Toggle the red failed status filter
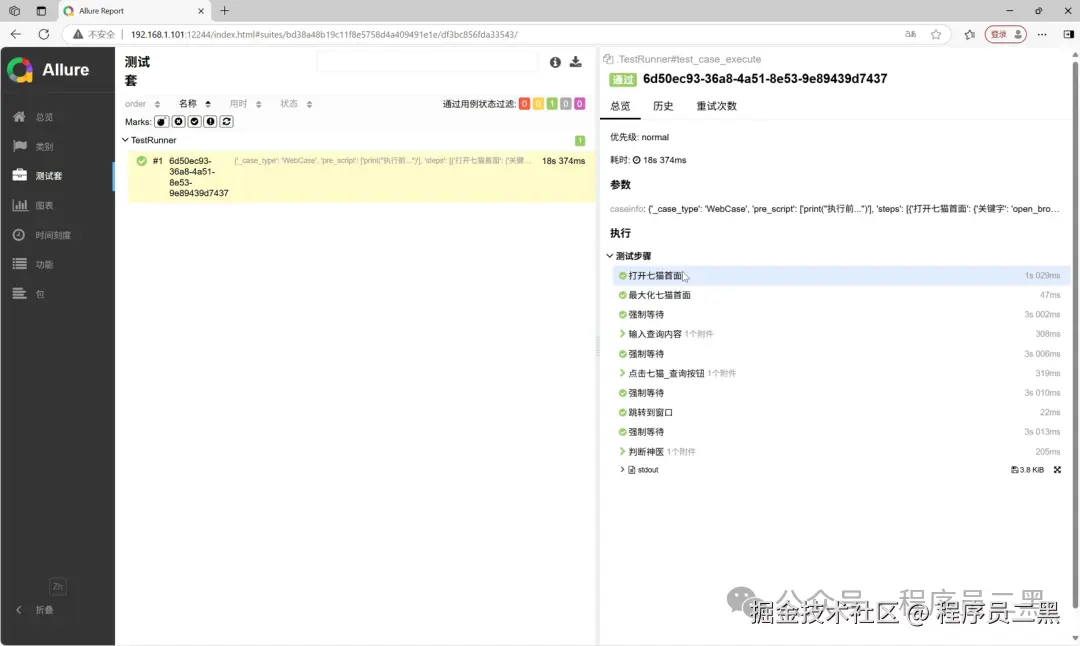This screenshot has width=1080, height=646. (x=524, y=104)
